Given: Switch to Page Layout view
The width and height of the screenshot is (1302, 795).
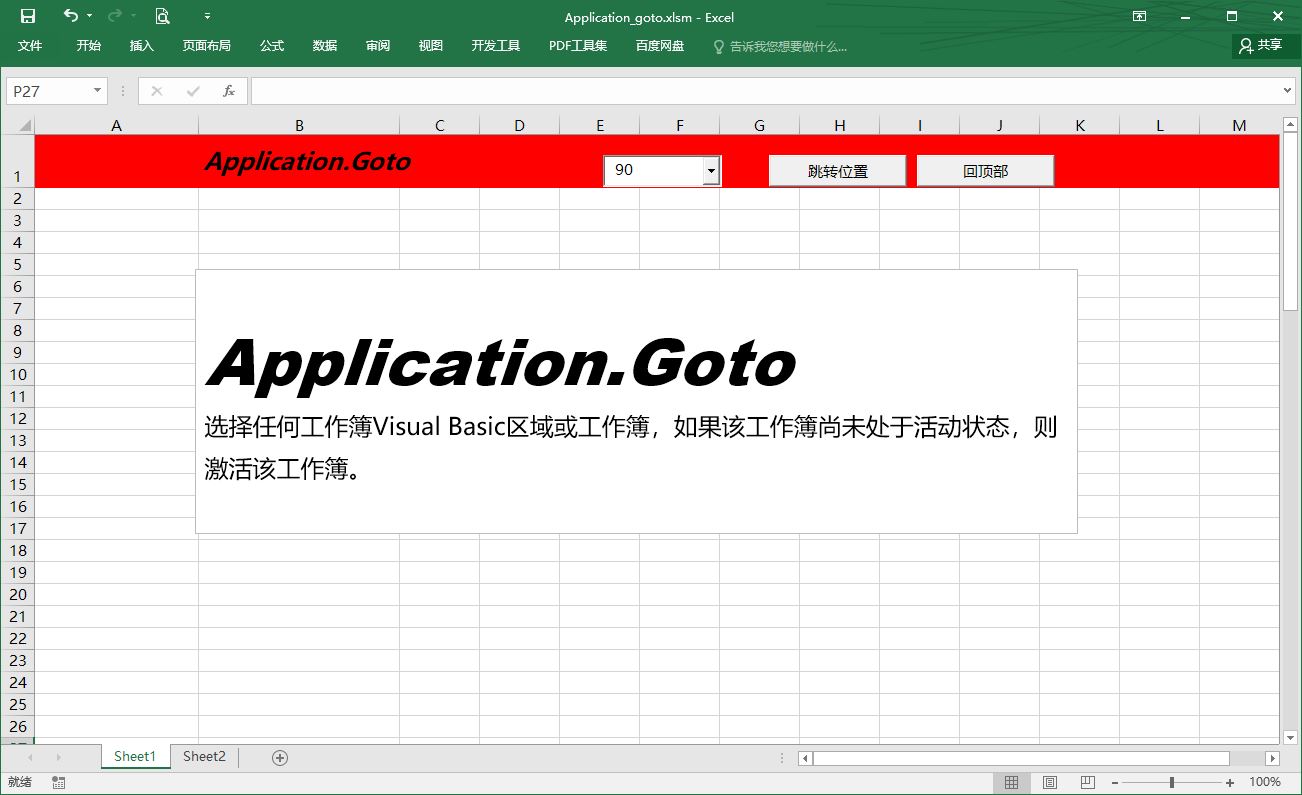Looking at the screenshot, I should [1050, 782].
